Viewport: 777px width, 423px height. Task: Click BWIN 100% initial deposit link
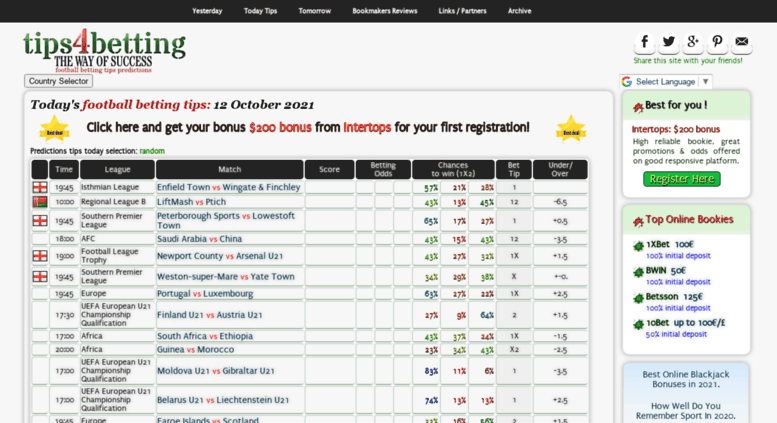click(x=678, y=282)
